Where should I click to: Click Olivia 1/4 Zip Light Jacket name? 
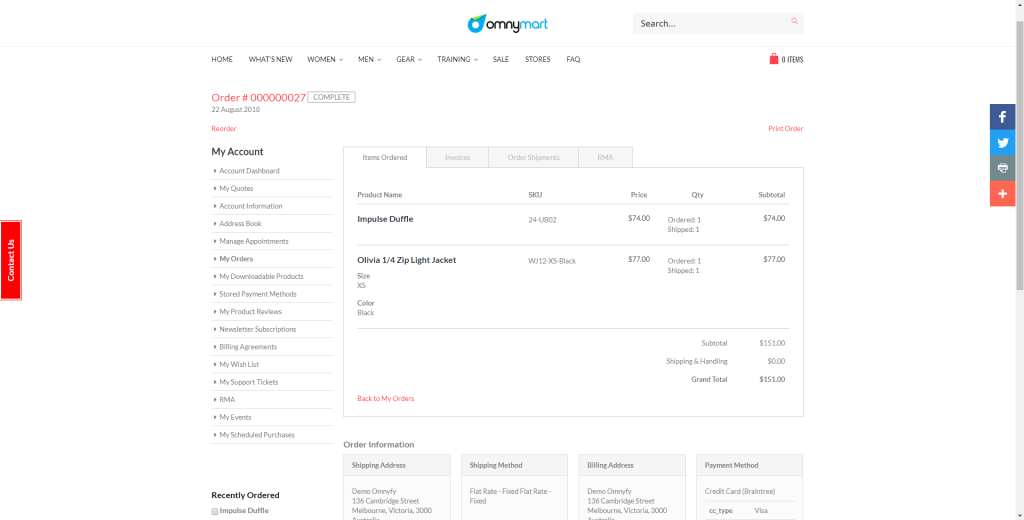pyautogui.click(x=406, y=260)
